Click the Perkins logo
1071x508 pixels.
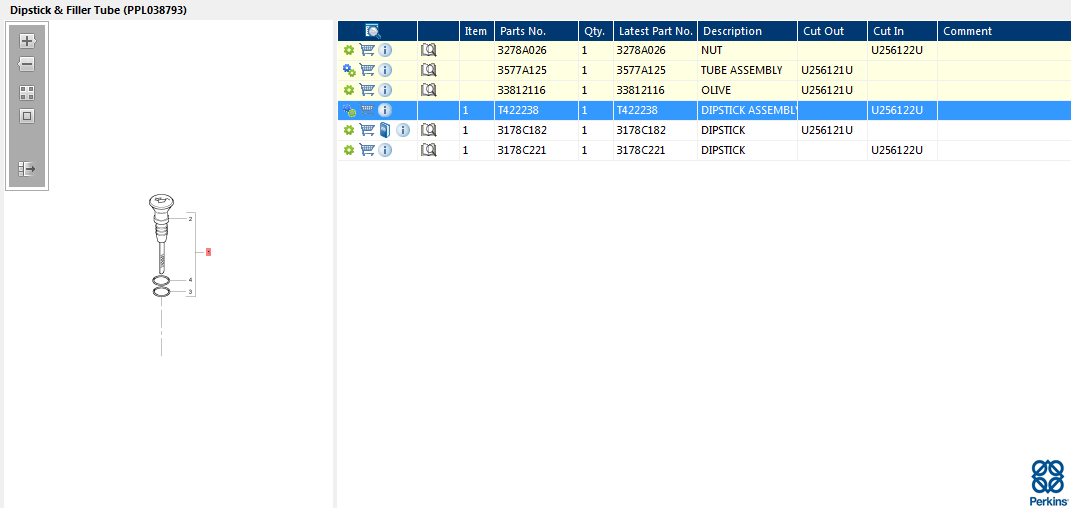pyautogui.click(x=1047, y=482)
